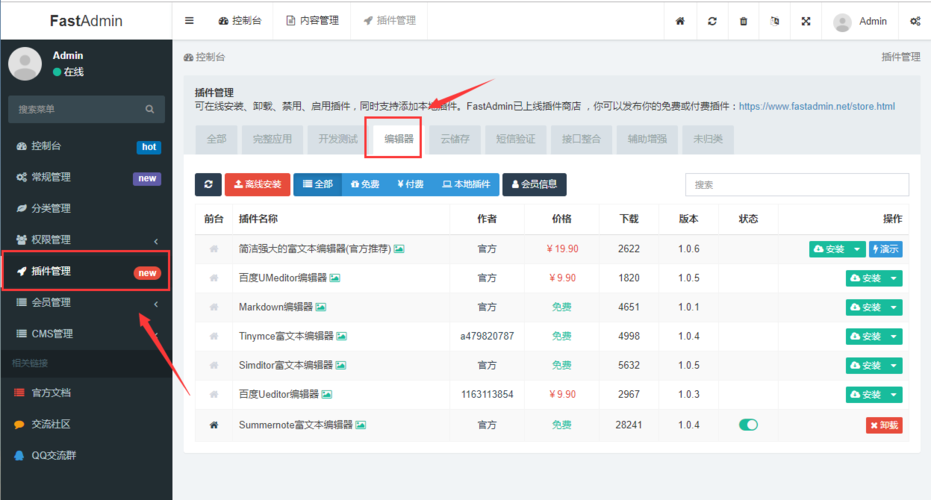Click the sidebar Admin profile picture

point(25,64)
